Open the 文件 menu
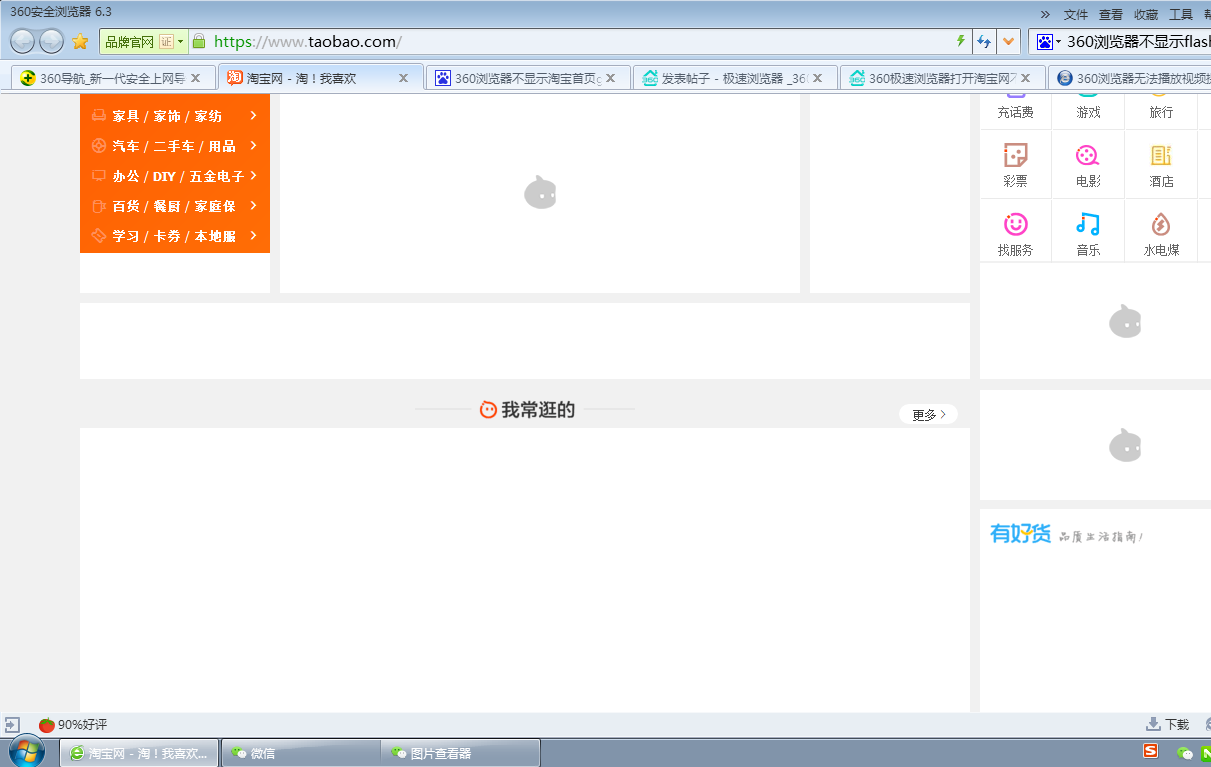1211x767 pixels. [1076, 14]
